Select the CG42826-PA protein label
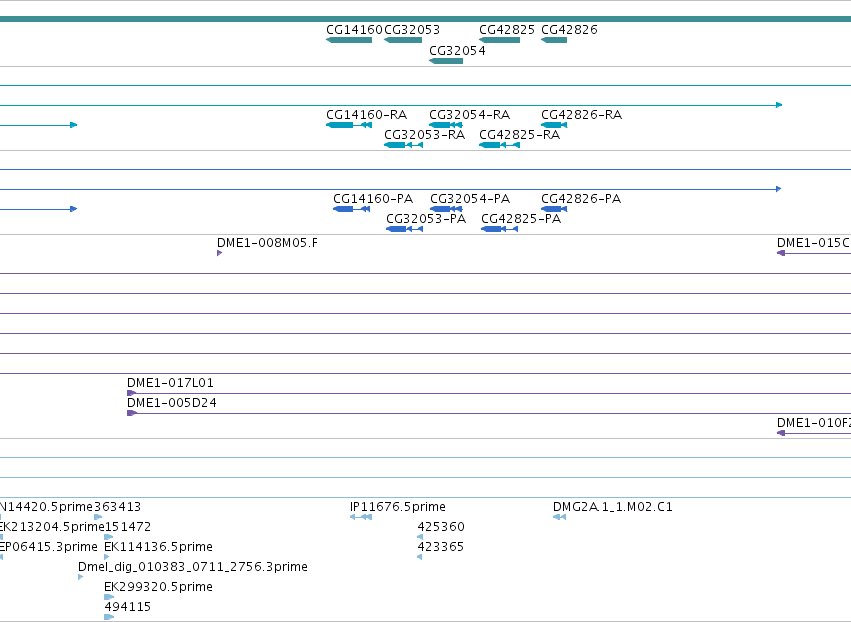This screenshot has height=622, width=851. (x=581, y=199)
